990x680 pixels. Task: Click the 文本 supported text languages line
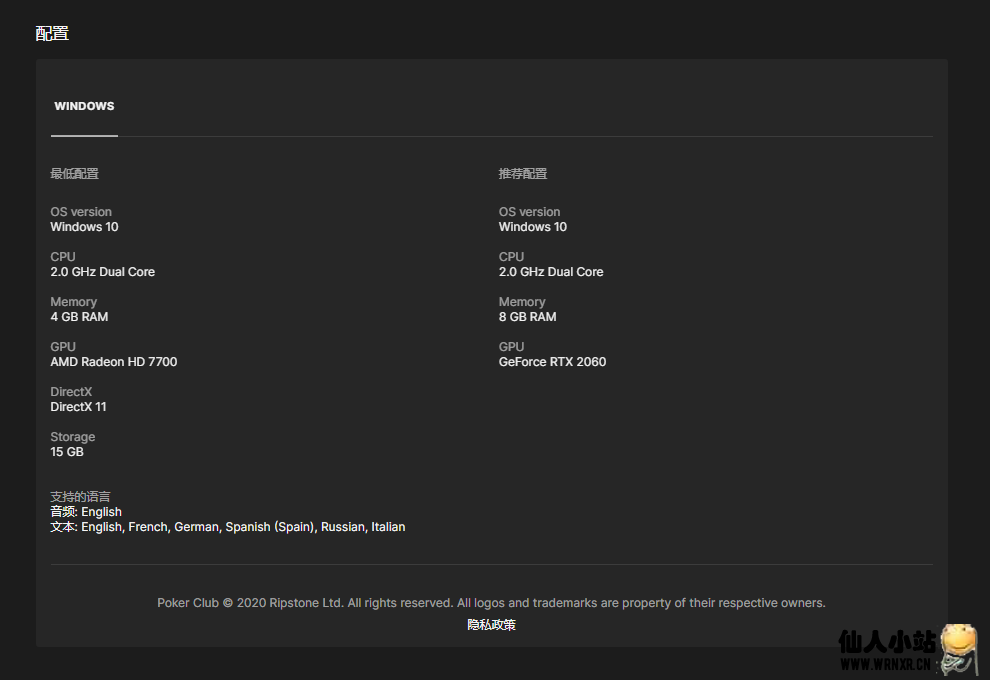[x=228, y=527]
